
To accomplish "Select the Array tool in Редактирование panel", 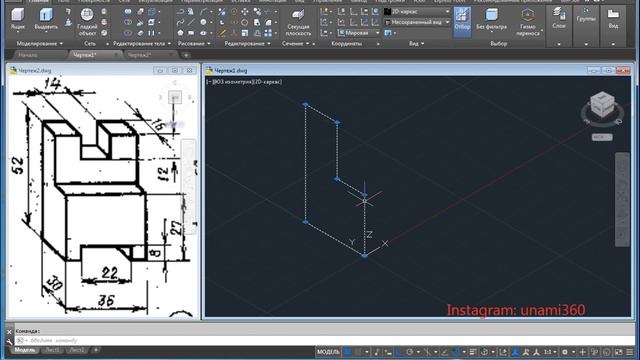I will [268, 33].
